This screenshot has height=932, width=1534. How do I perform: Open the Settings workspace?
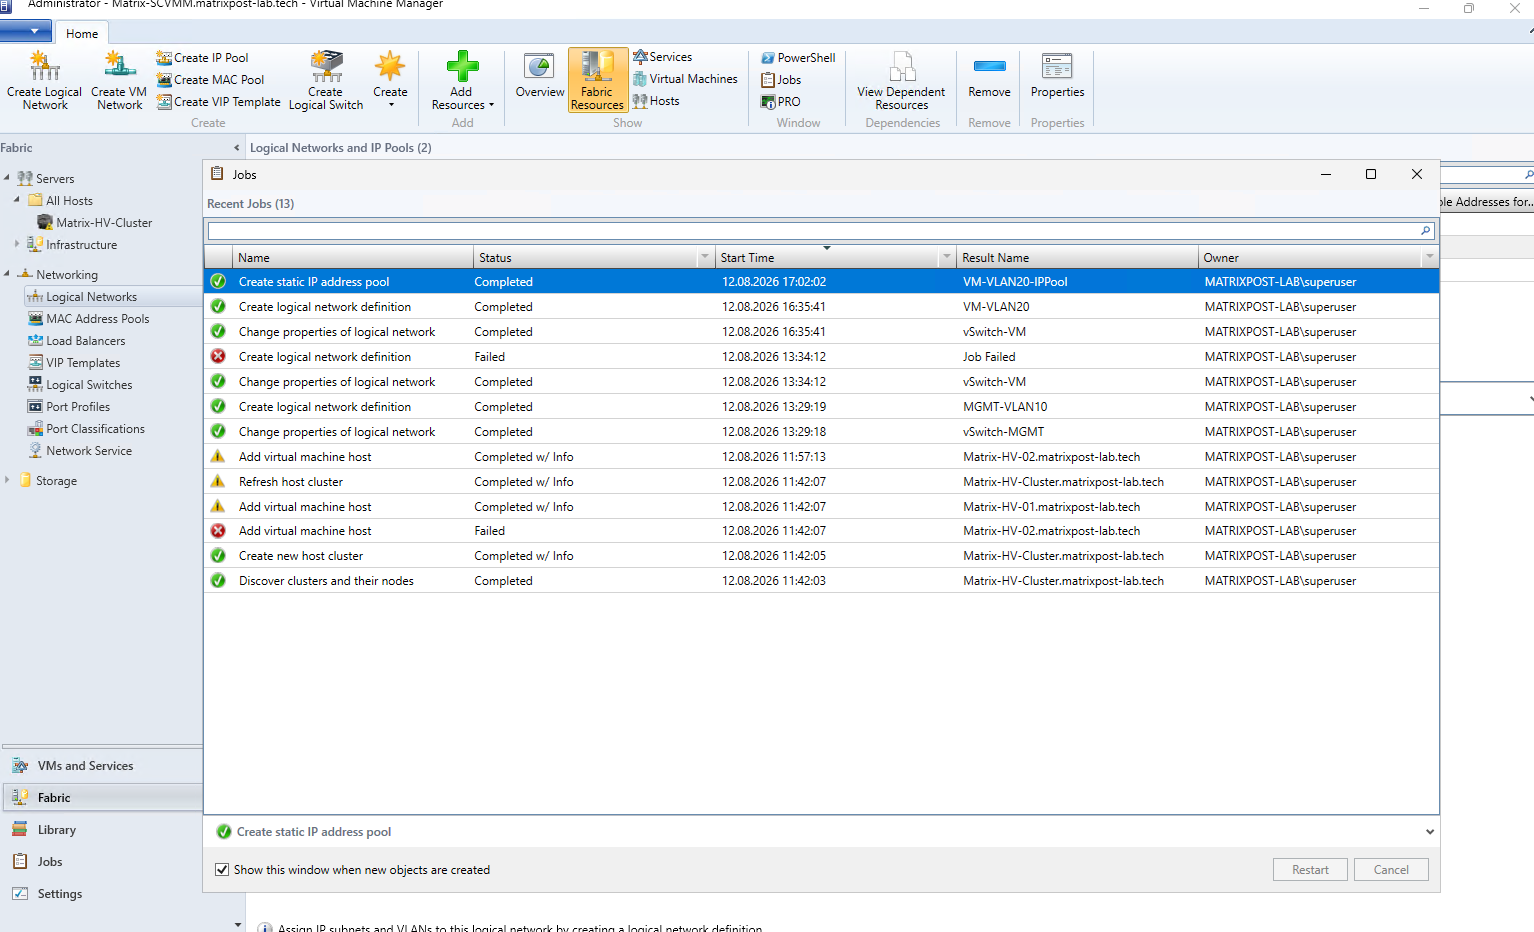[101, 894]
